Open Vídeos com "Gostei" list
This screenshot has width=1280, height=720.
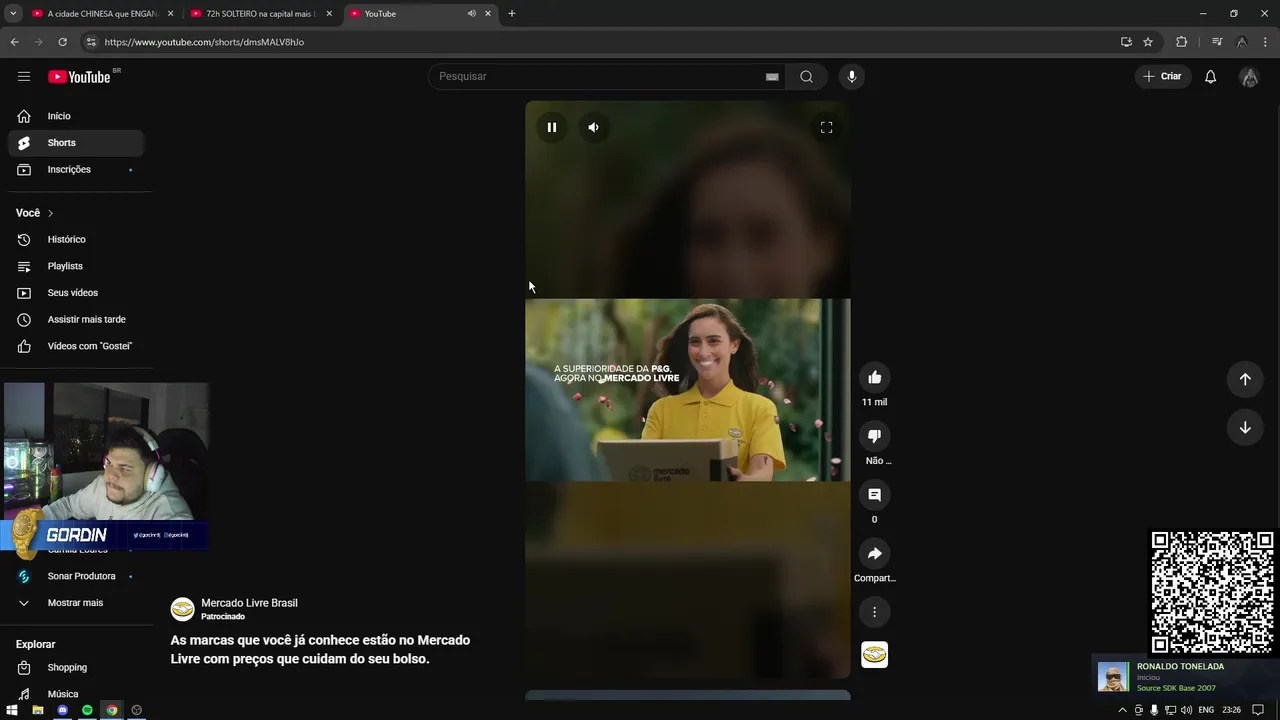point(76,346)
